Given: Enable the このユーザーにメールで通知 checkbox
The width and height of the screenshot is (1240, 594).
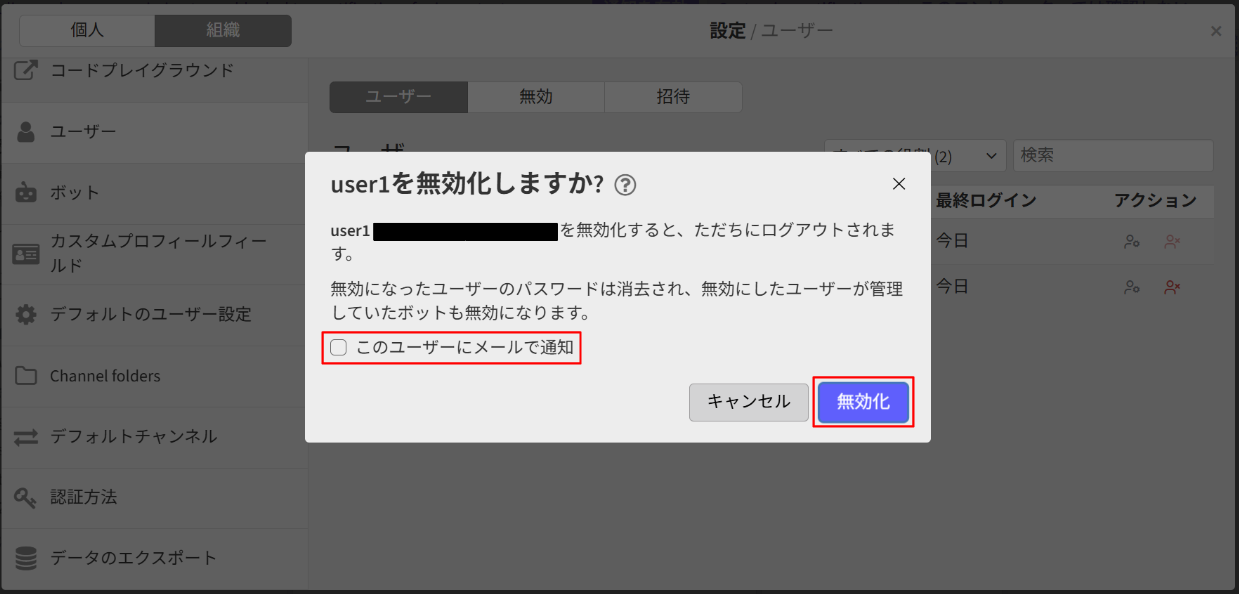Looking at the screenshot, I should [x=338, y=348].
